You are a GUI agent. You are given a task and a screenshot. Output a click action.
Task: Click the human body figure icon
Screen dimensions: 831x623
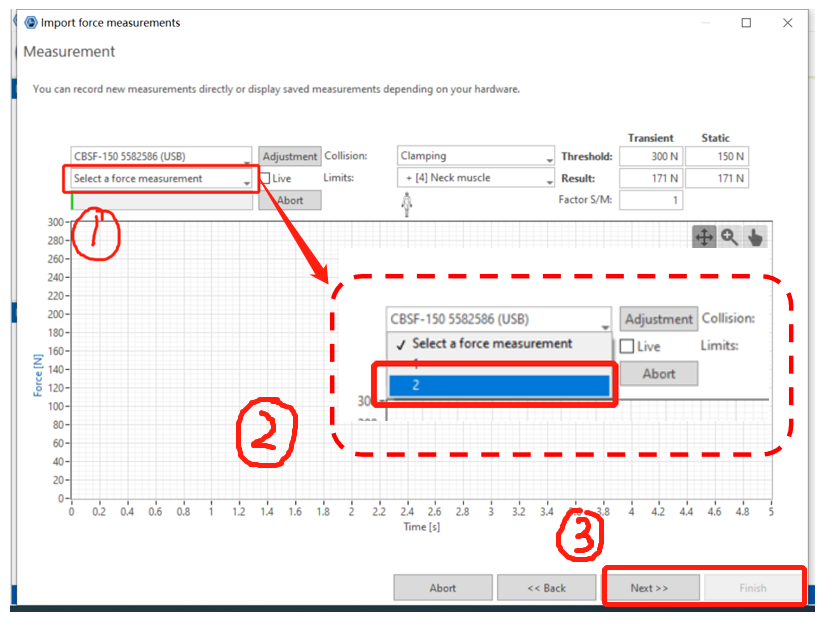pos(407,205)
